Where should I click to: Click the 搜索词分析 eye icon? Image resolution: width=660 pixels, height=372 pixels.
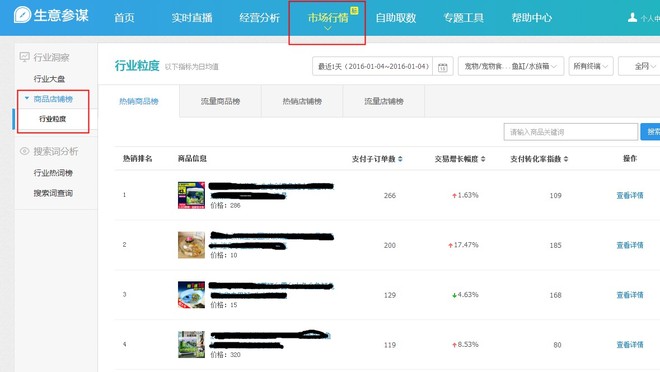click(x=24, y=151)
